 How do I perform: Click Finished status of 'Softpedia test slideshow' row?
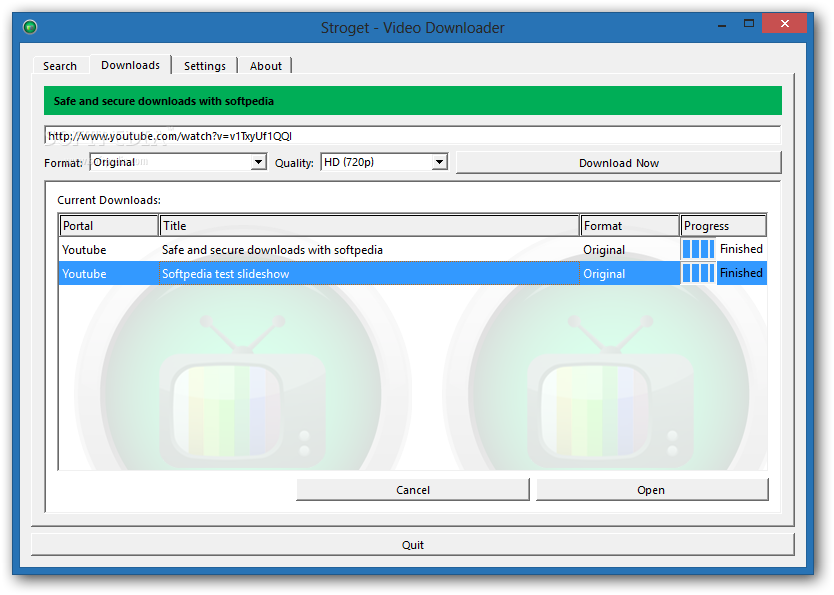[741, 273]
